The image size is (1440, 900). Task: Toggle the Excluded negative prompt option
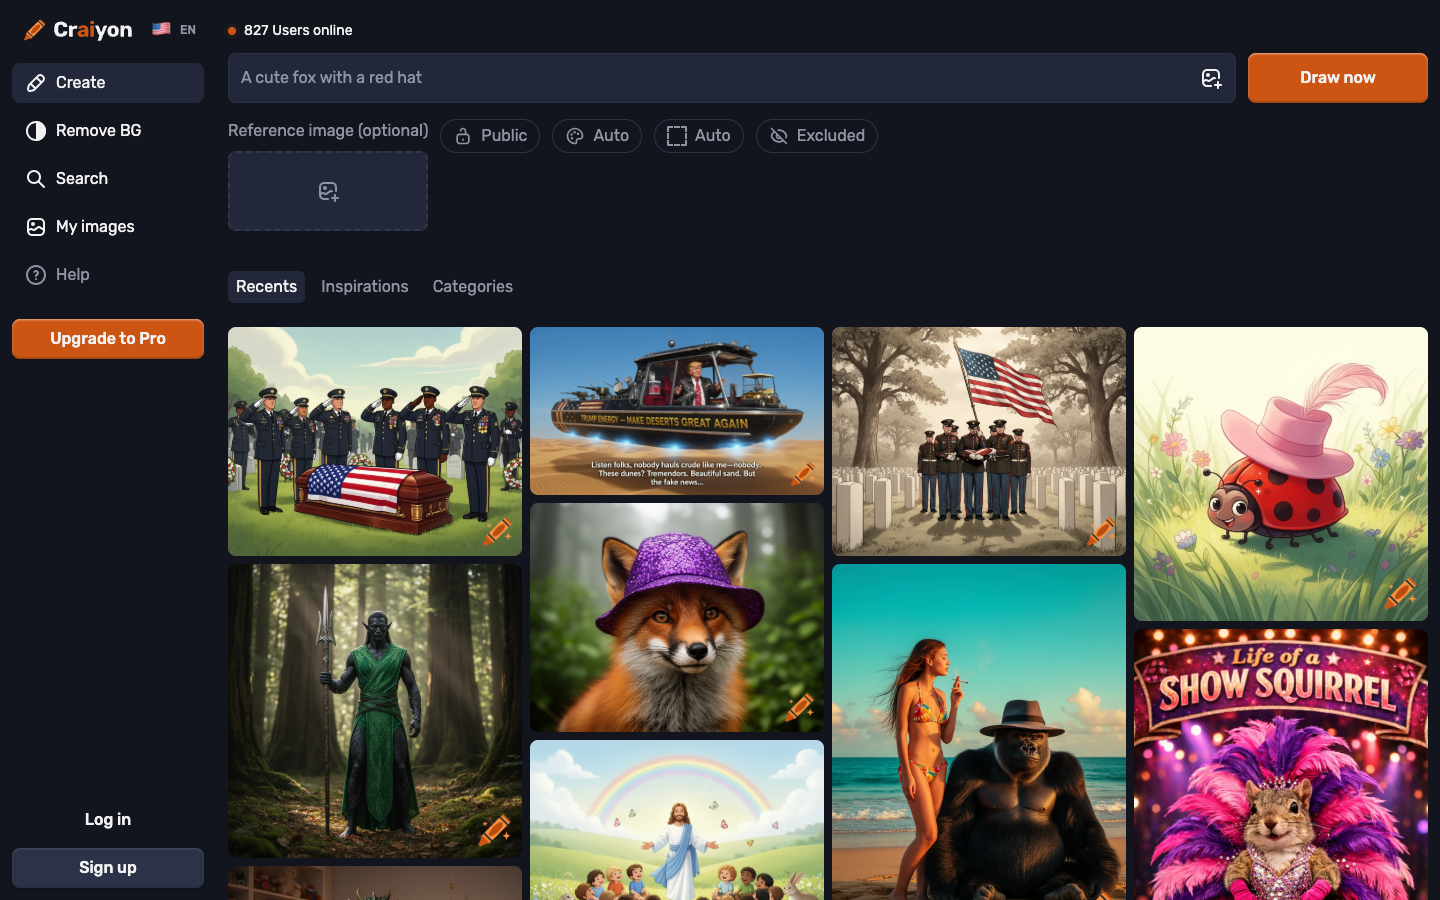816,135
